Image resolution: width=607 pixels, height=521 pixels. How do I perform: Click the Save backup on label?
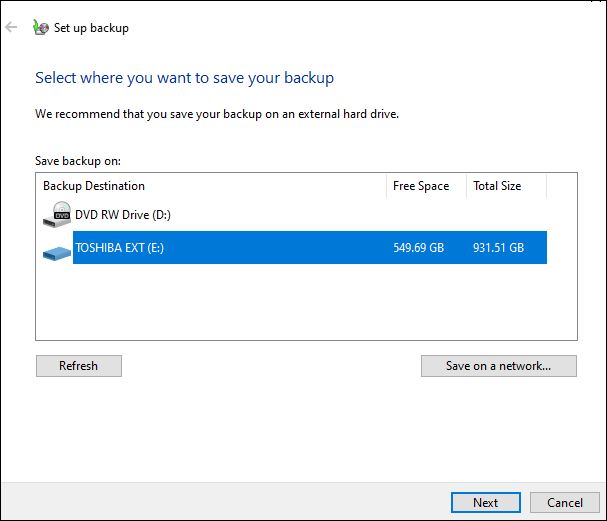coord(78,161)
